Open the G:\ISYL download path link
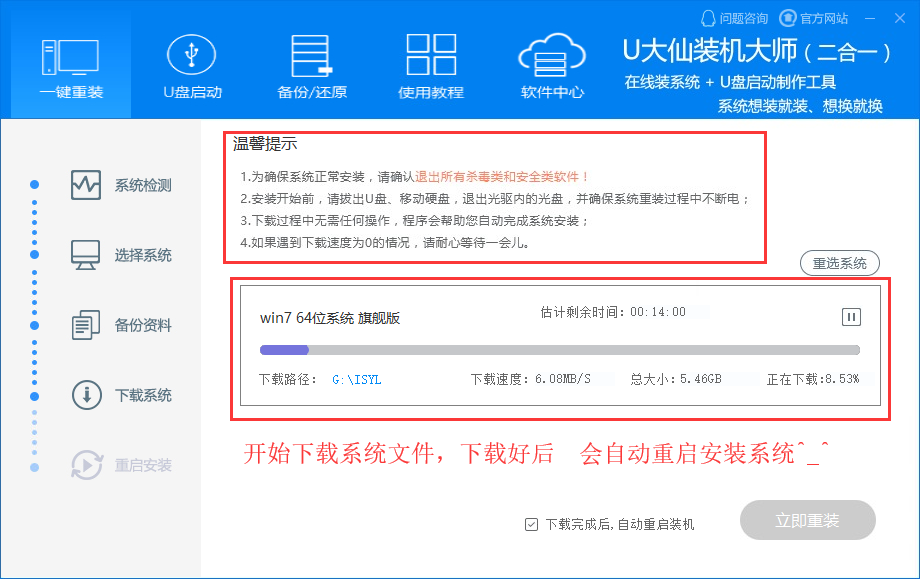 pyautogui.click(x=357, y=380)
